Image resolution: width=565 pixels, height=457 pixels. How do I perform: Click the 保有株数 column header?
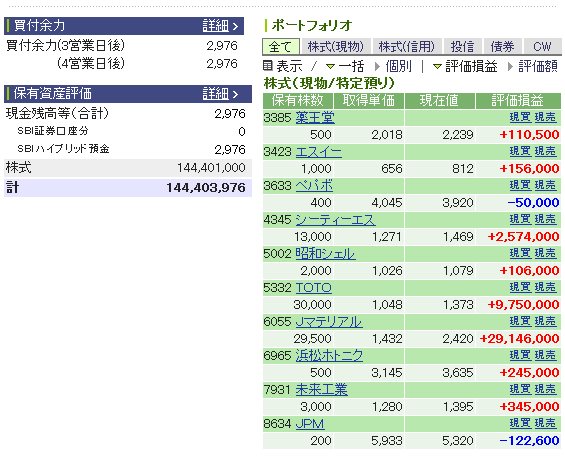point(298,101)
